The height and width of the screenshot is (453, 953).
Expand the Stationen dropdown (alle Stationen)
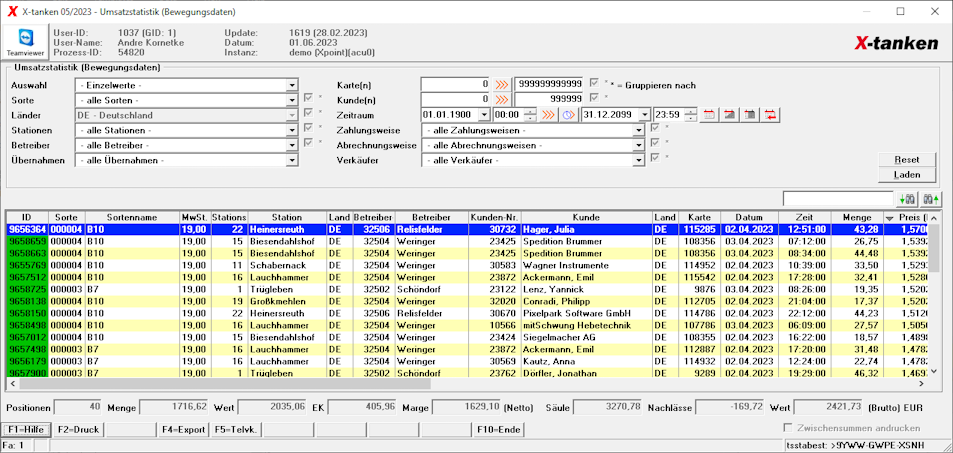(292, 130)
